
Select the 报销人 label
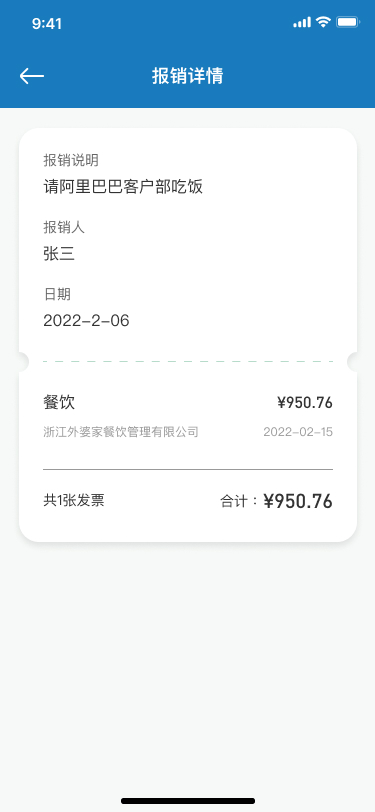[64, 227]
